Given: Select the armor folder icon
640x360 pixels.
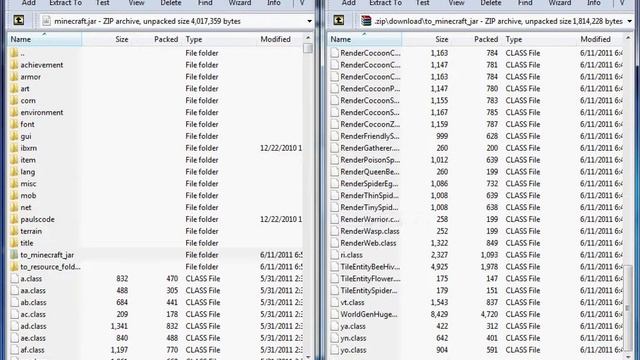Looking at the screenshot, I should click(14, 77).
